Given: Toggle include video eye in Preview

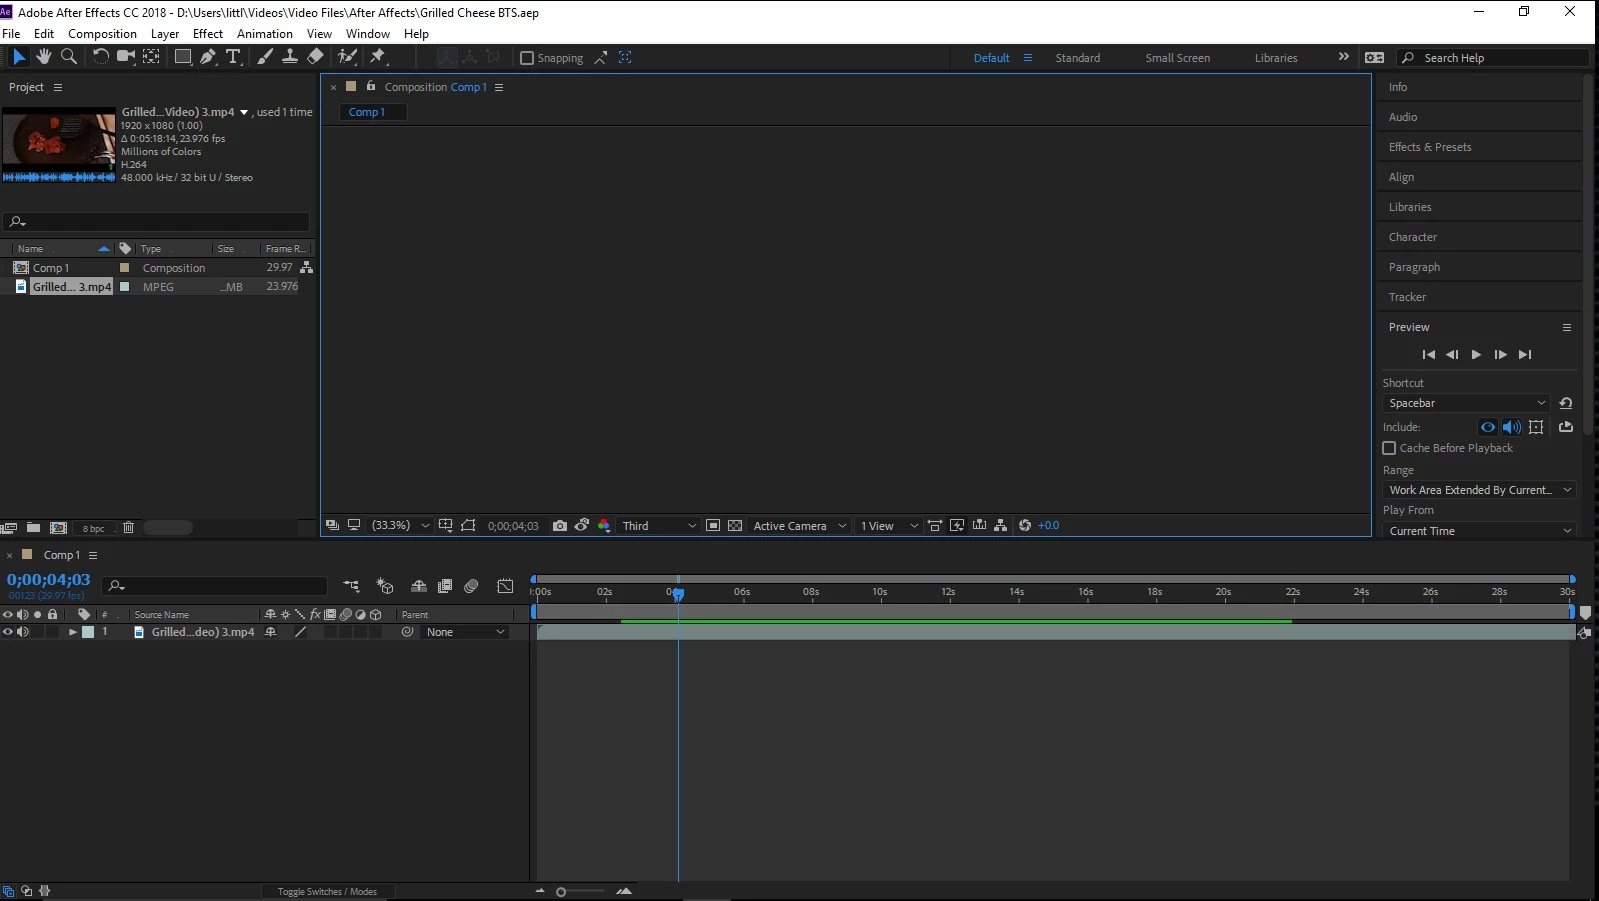Looking at the screenshot, I should (x=1488, y=427).
